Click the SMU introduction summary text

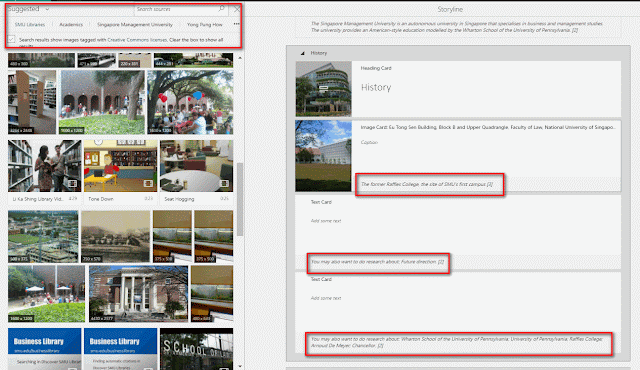tap(457, 27)
